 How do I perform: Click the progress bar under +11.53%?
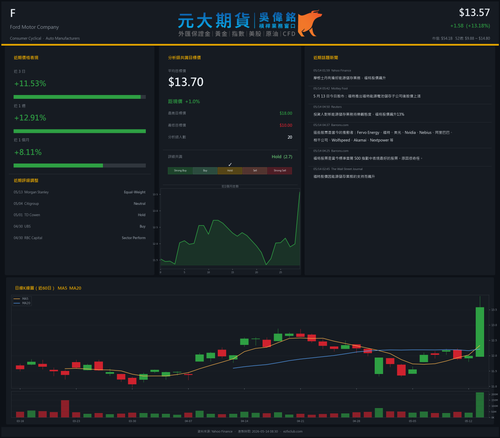pyautogui.click(x=80, y=97)
